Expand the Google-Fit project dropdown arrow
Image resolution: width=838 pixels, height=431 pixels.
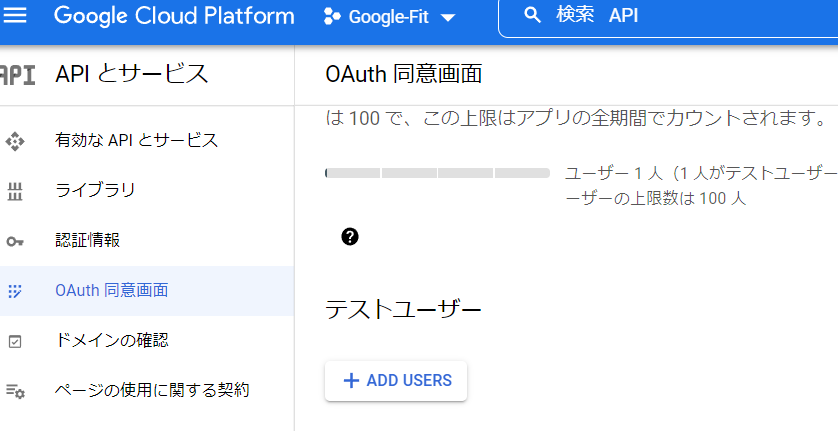pos(447,18)
